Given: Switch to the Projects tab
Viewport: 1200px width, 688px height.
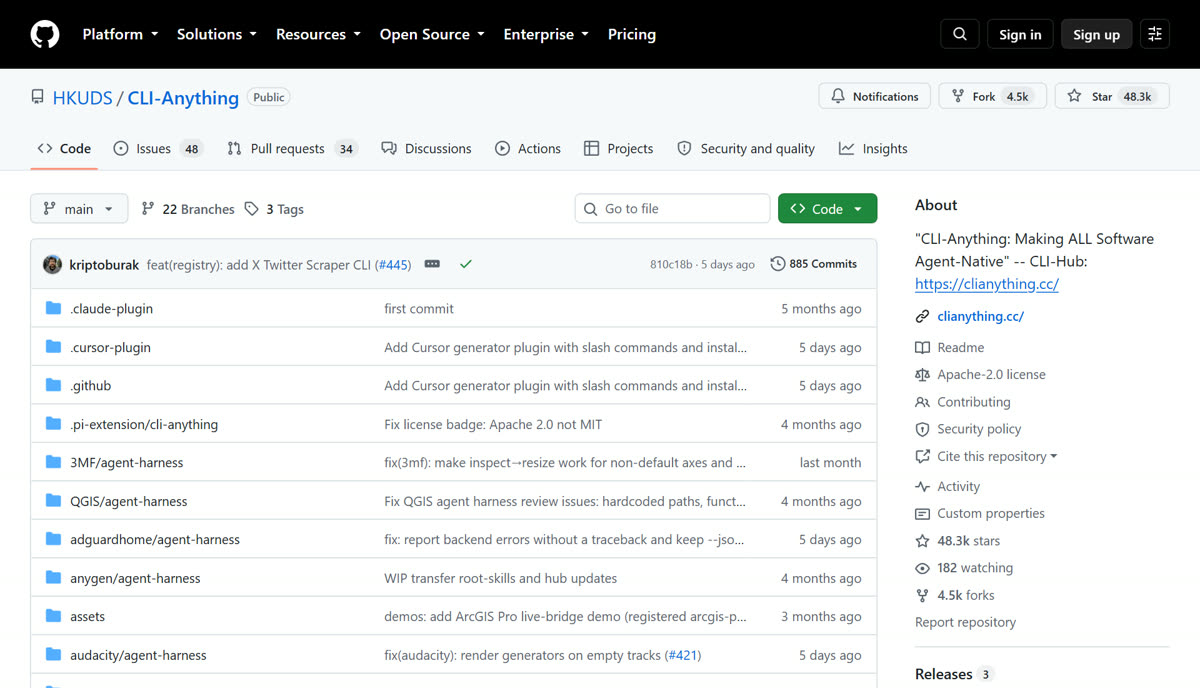Looking at the screenshot, I should 618,148.
